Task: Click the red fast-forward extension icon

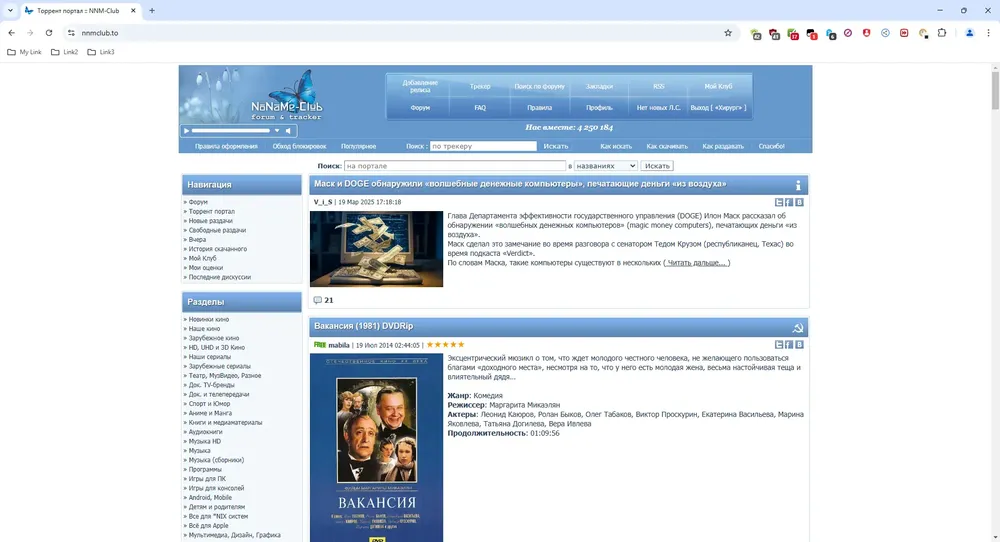Action: tap(904, 33)
